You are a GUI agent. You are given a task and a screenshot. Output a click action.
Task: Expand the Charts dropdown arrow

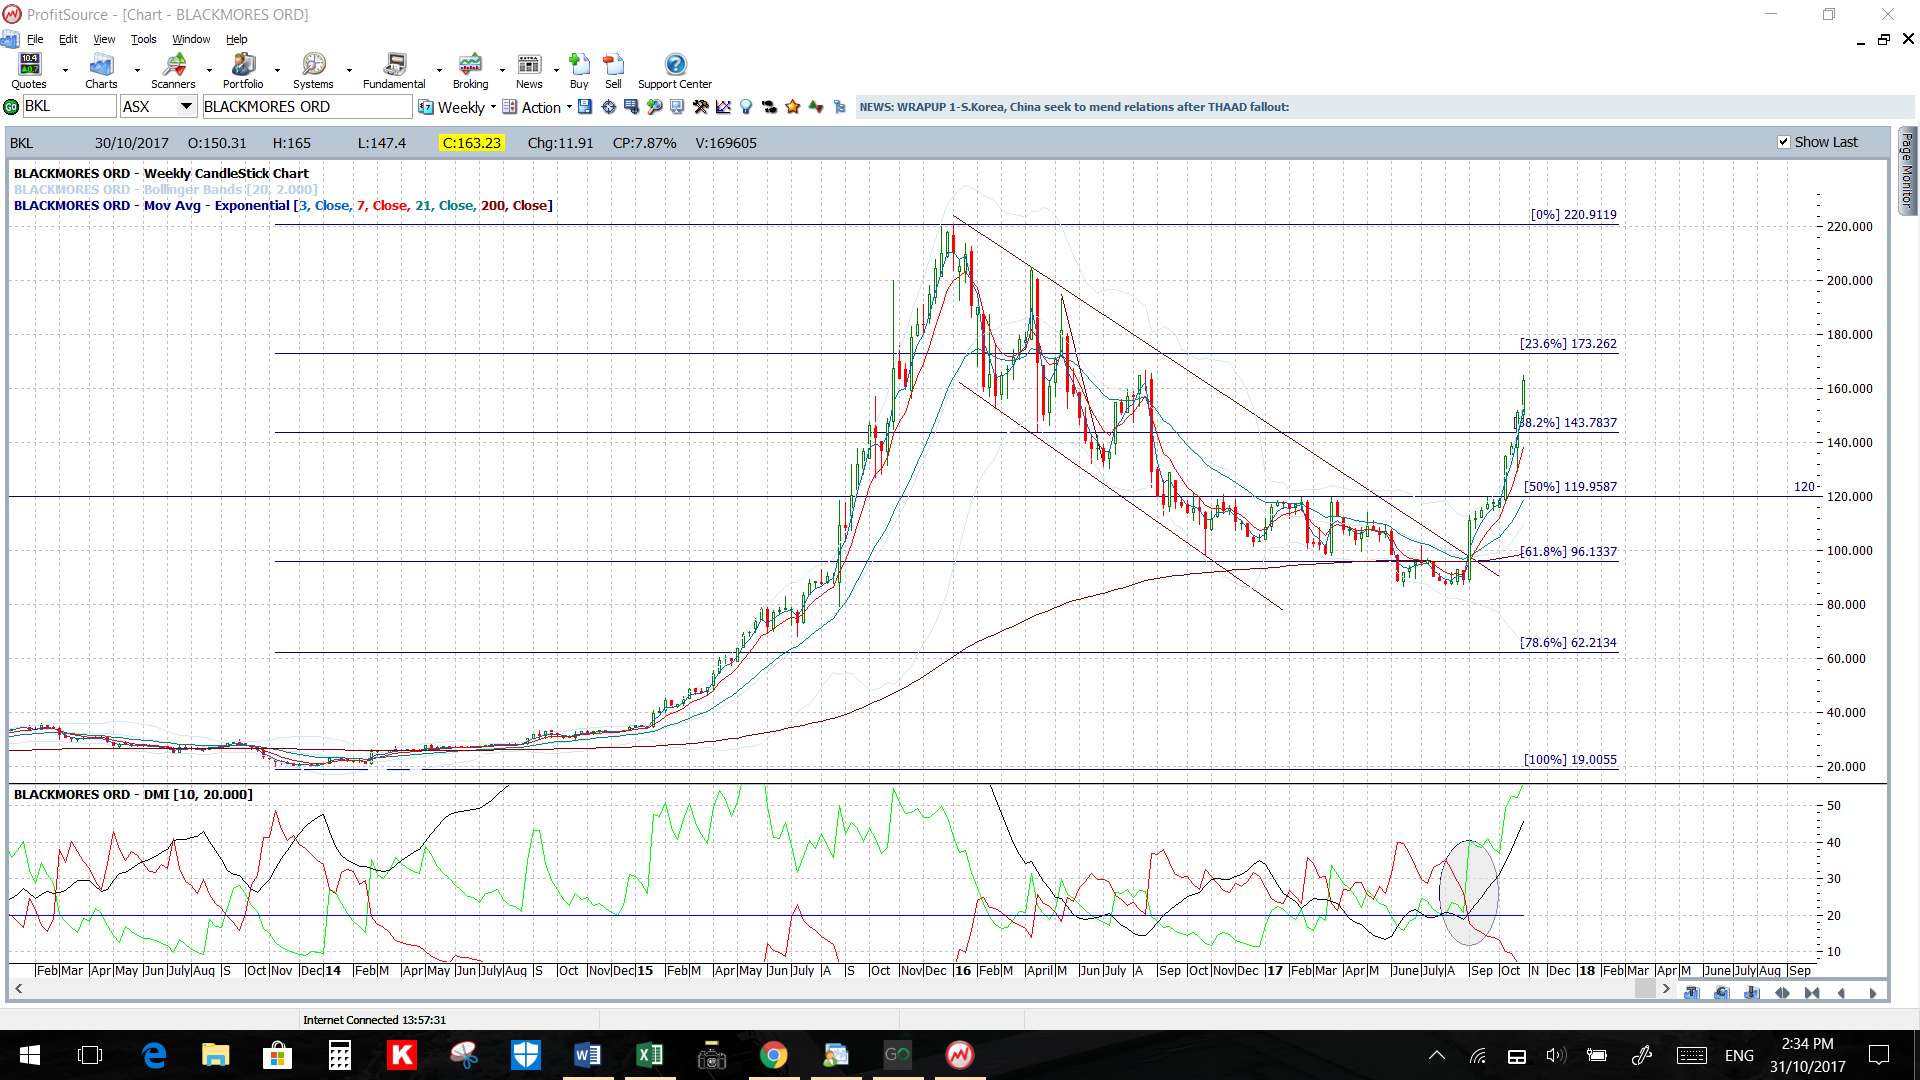[137, 71]
